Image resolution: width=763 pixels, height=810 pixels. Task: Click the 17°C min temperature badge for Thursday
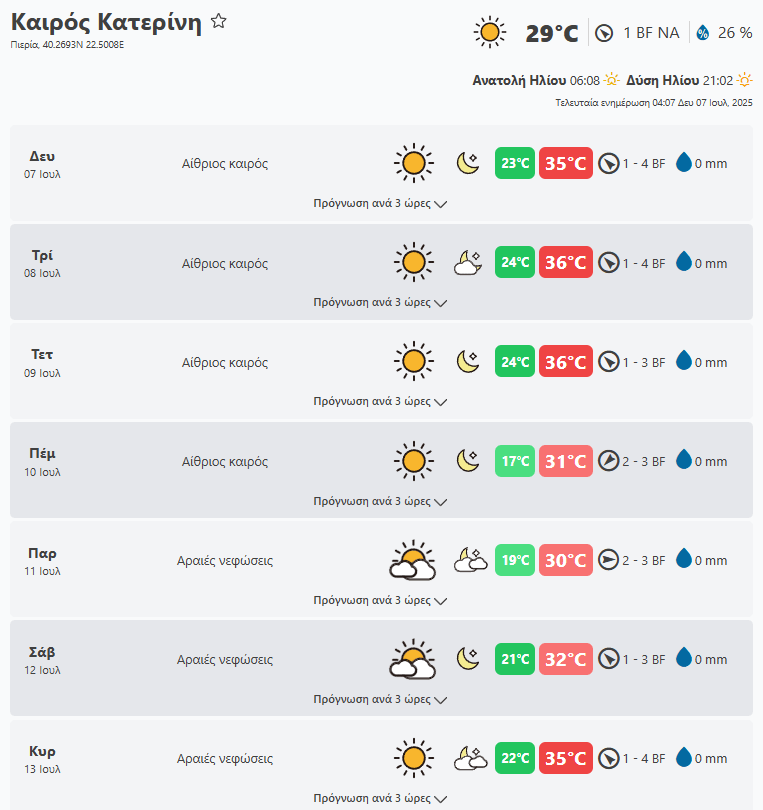pos(515,461)
